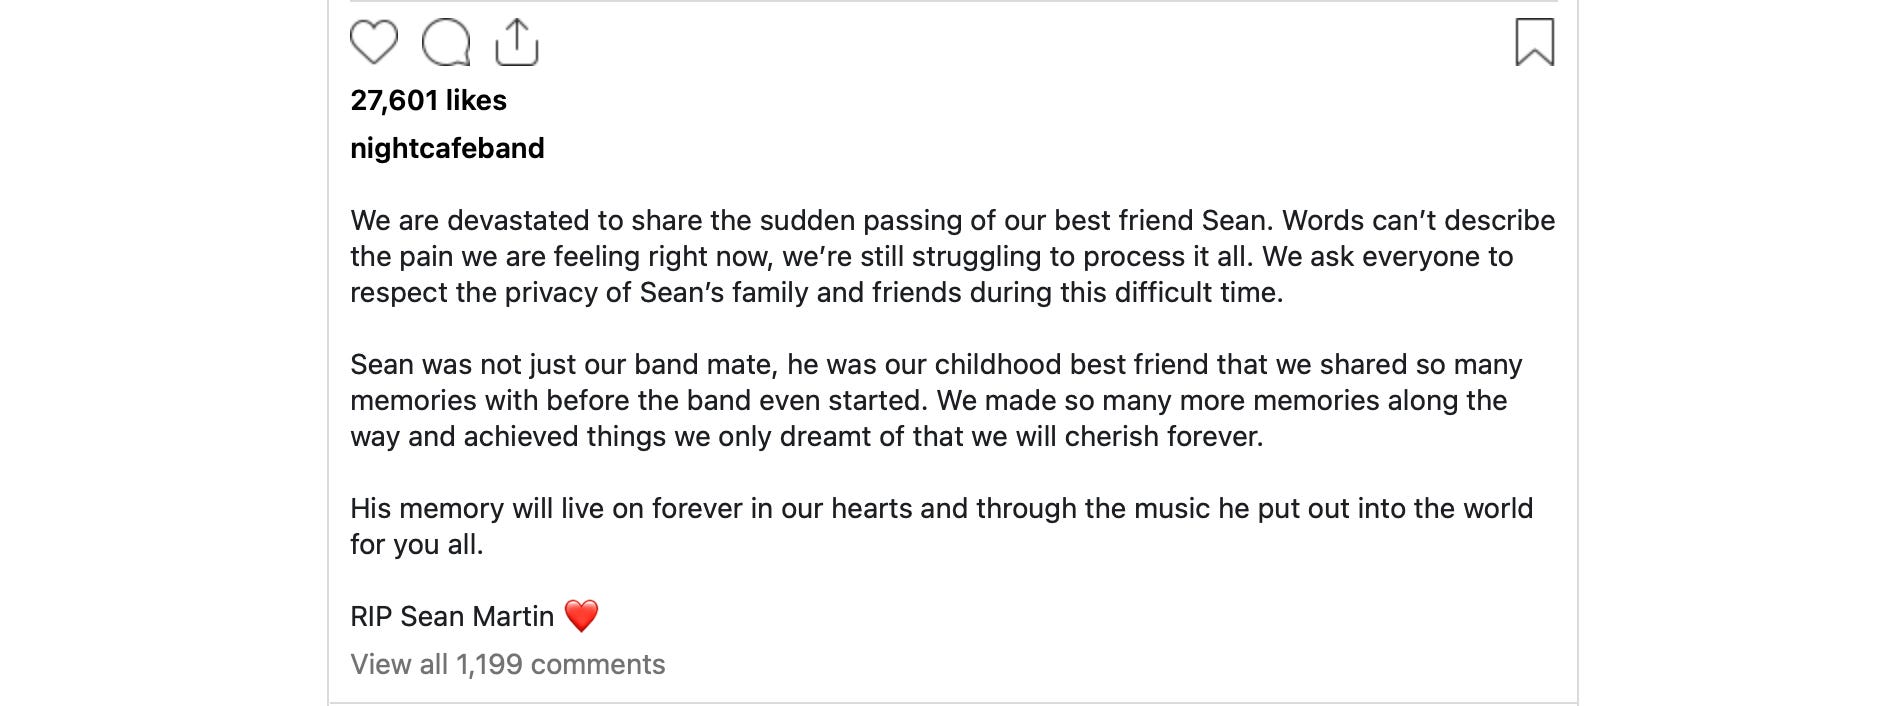
Task: Click the line starting "respect the privacy of Sean's"
Action: pyautogui.click(x=816, y=292)
